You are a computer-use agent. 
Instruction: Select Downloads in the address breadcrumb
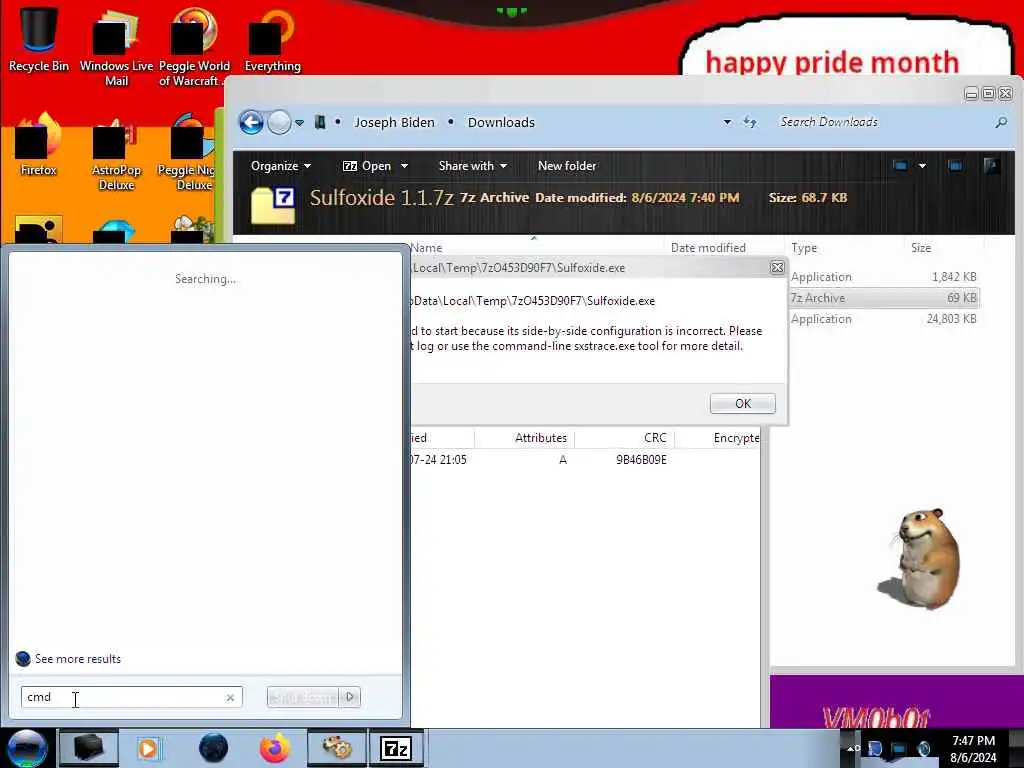coord(501,122)
